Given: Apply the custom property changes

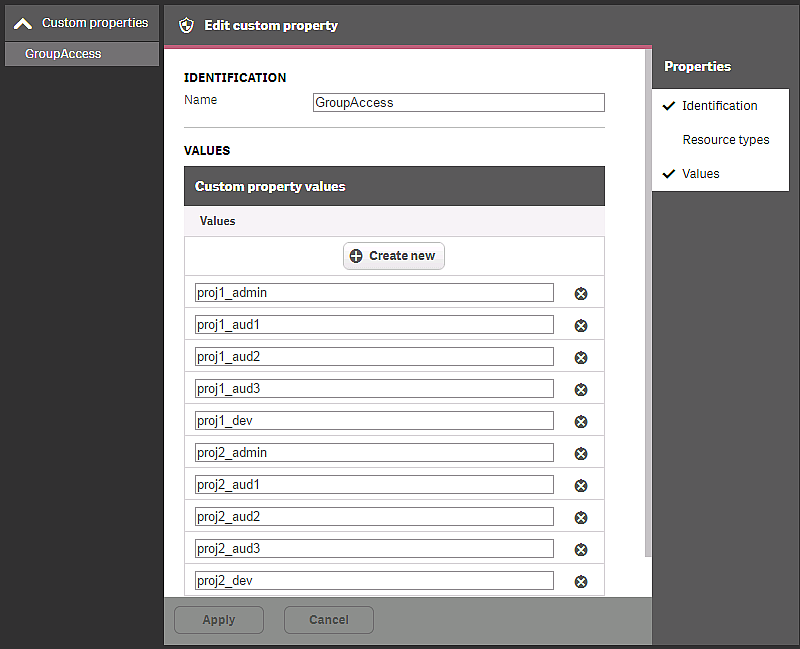Looking at the screenshot, I should point(218,619).
